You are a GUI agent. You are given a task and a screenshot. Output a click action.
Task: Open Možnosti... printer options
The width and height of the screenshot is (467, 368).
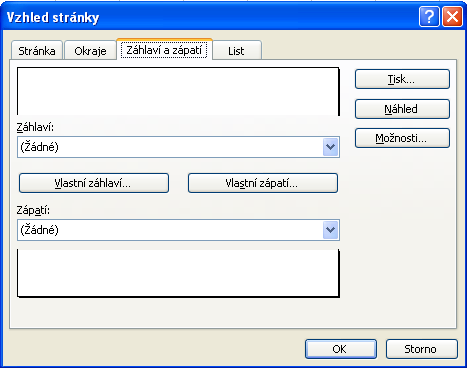402,138
